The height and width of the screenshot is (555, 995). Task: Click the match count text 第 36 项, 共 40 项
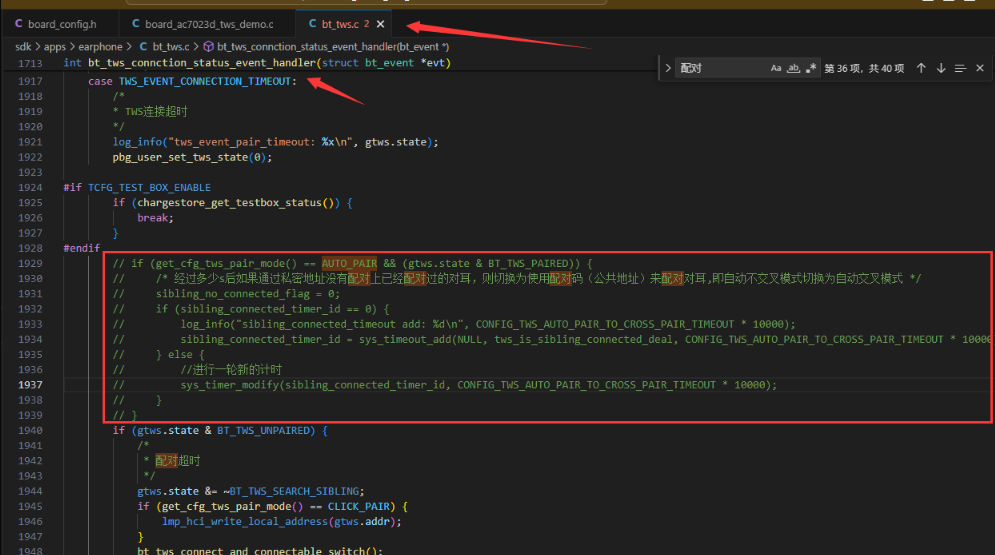(864, 69)
